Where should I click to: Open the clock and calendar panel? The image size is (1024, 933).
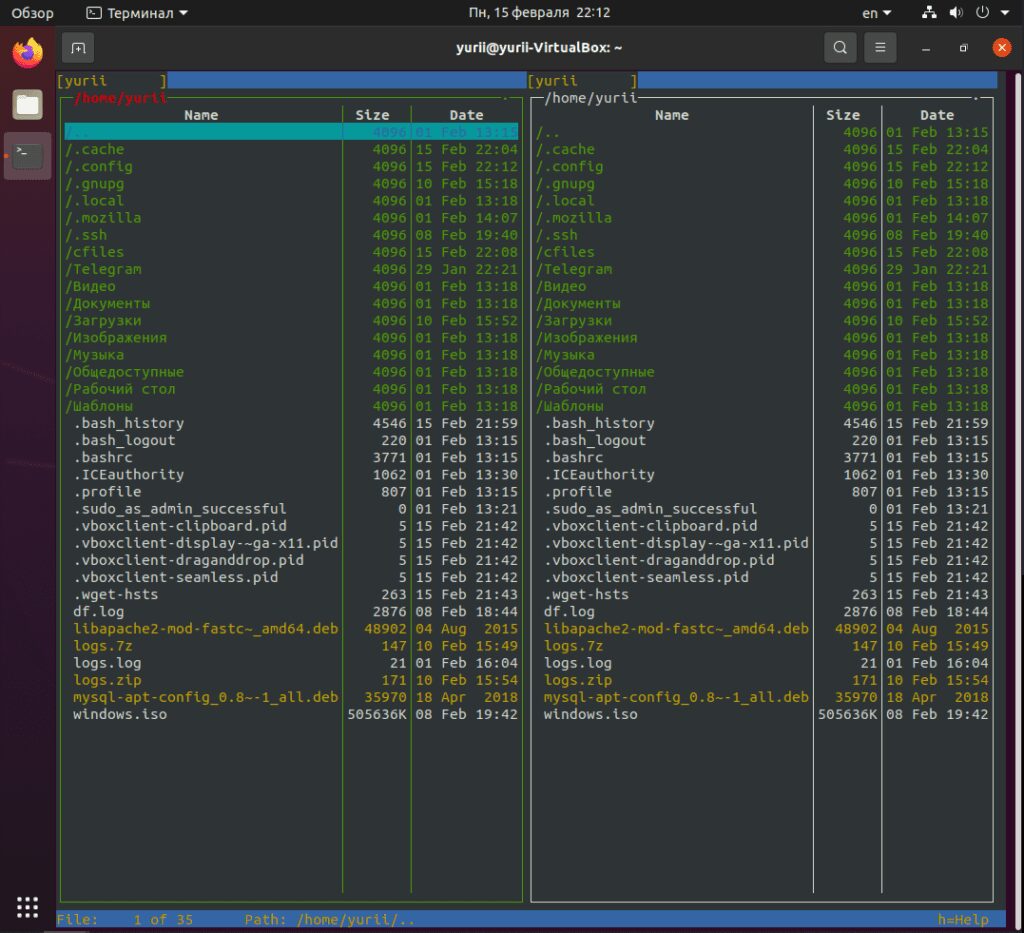539,13
